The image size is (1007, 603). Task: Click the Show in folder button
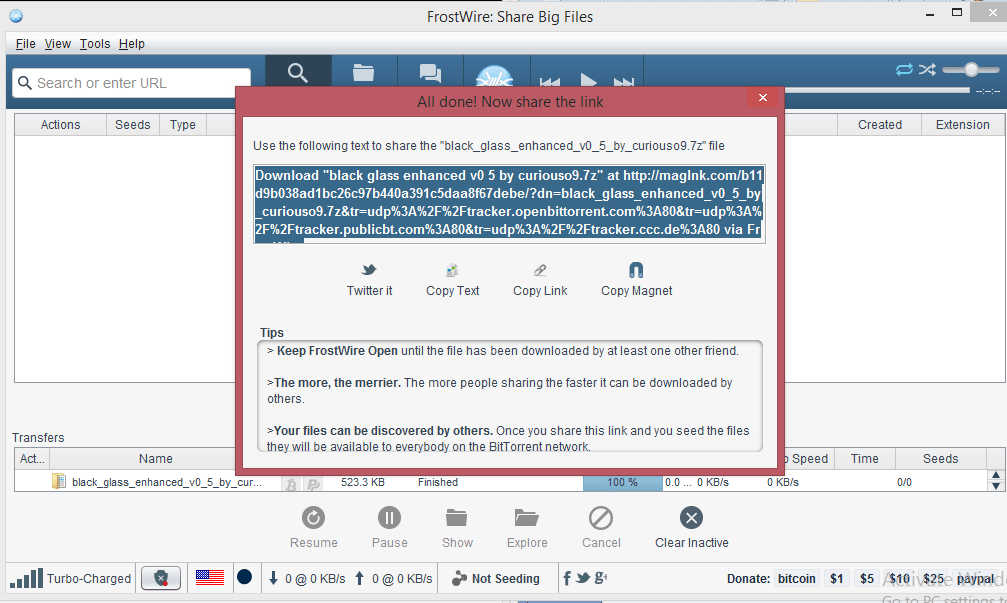click(457, 528)
